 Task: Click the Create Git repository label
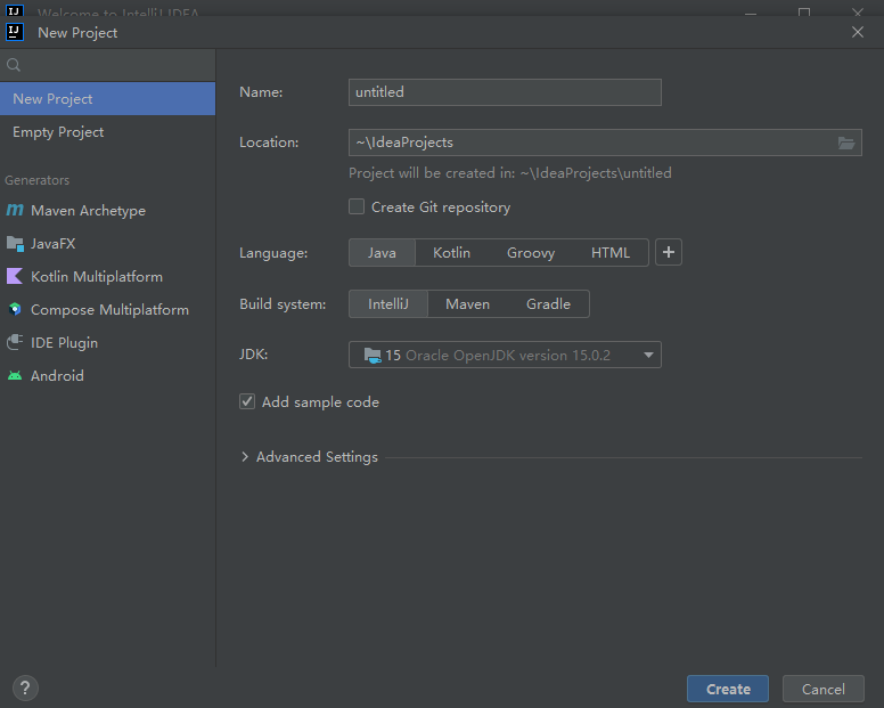tap(440, 207)
